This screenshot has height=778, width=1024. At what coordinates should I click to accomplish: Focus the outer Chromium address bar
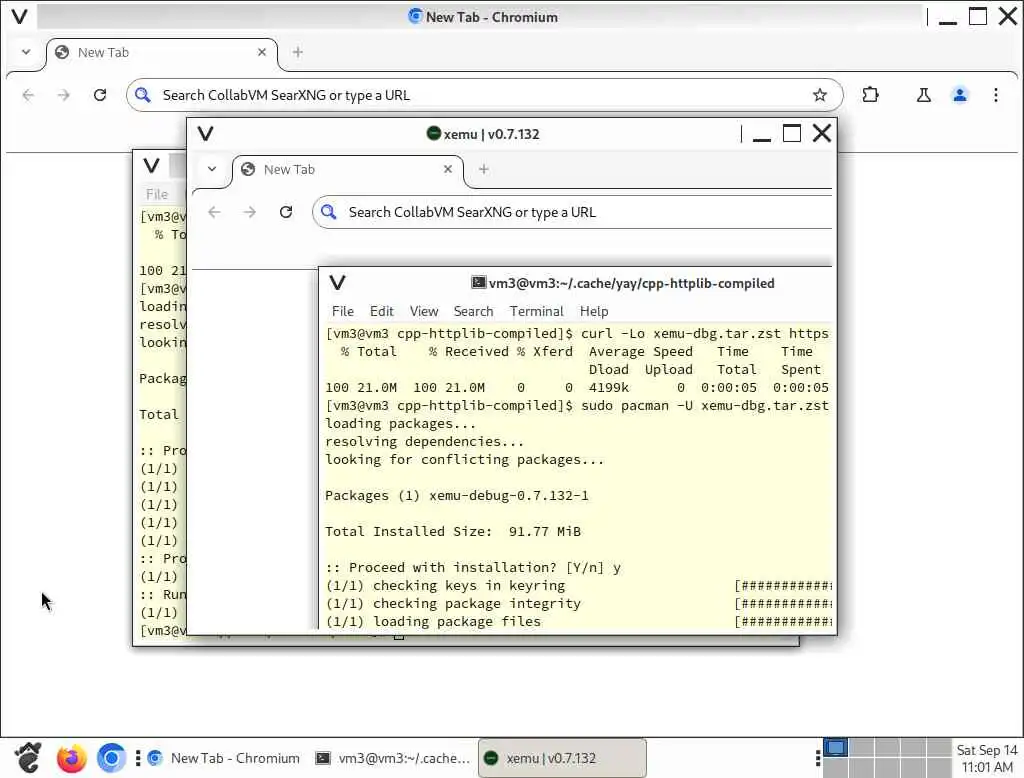(484, 95)
